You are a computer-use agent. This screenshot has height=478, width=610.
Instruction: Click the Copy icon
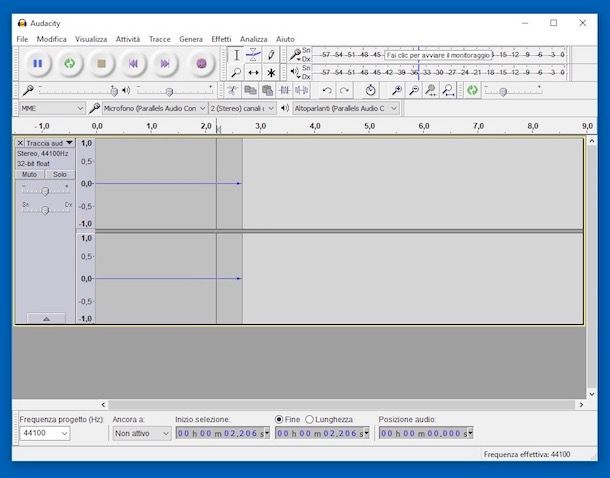click(x=250, y=91)
